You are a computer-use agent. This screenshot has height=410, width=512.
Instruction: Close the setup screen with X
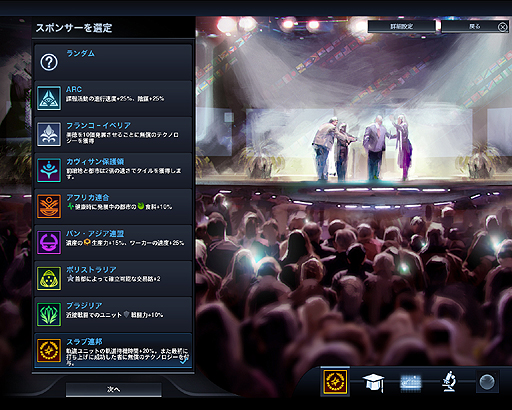coord(502,27)
